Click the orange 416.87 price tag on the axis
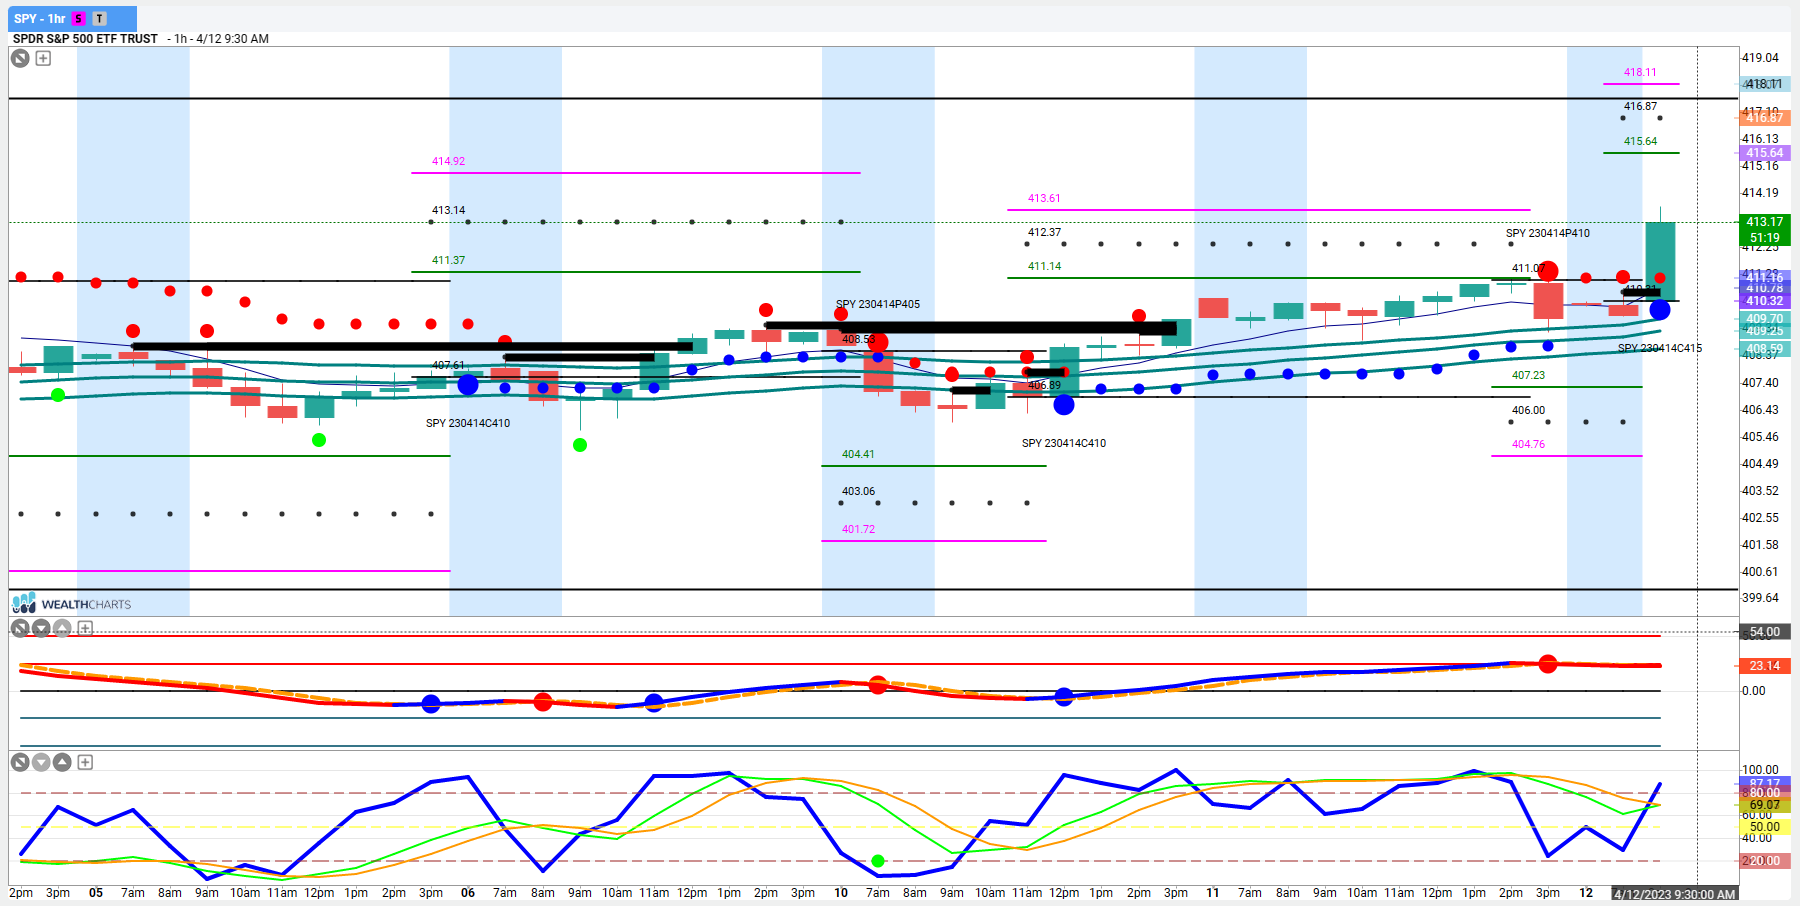Viewport: 1800px width, 906px height. 1765,118
